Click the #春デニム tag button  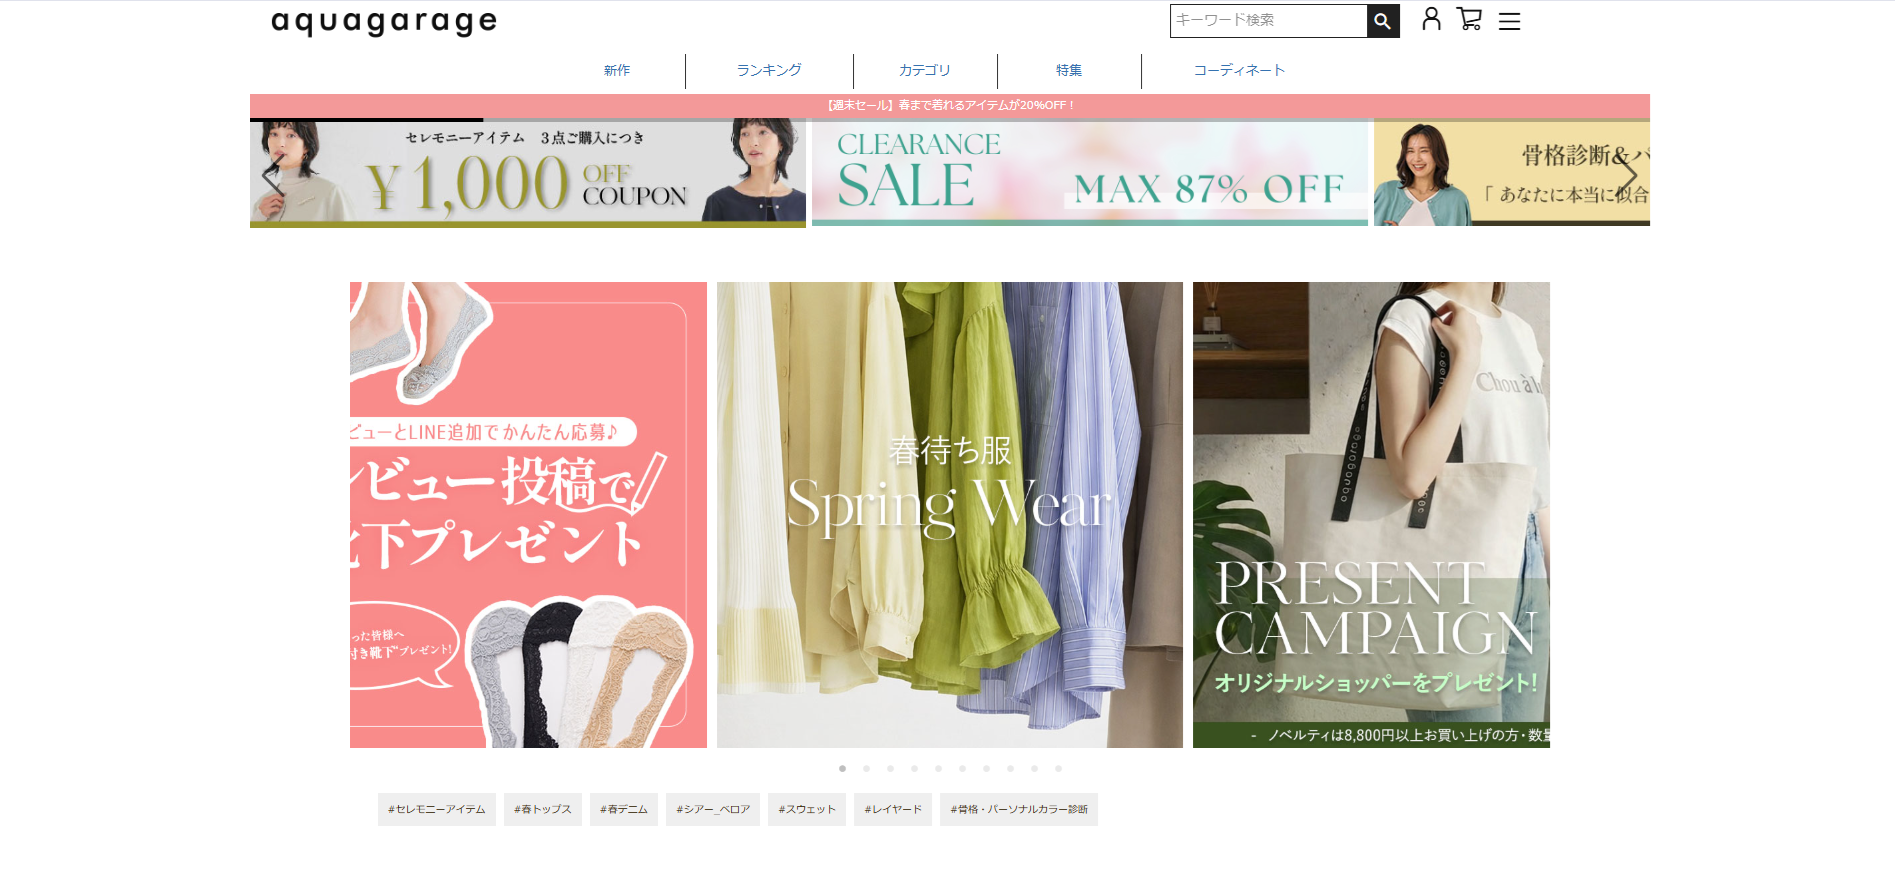point(623,809)
